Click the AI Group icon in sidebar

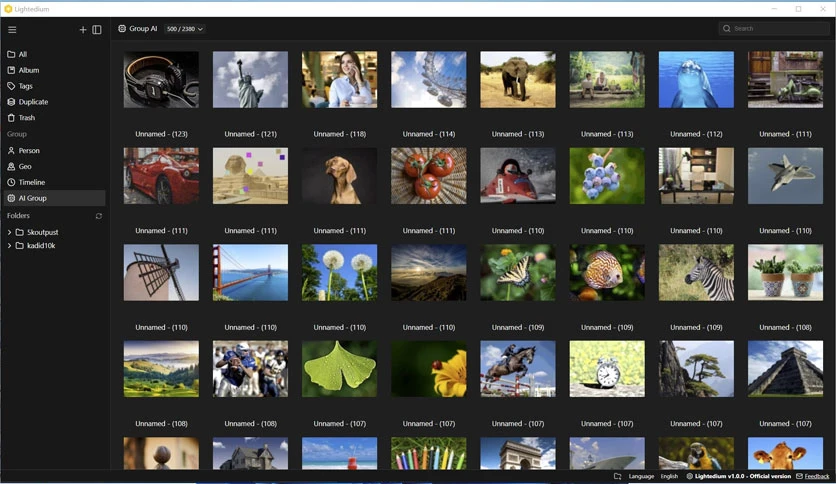click(x=11, y=198)
